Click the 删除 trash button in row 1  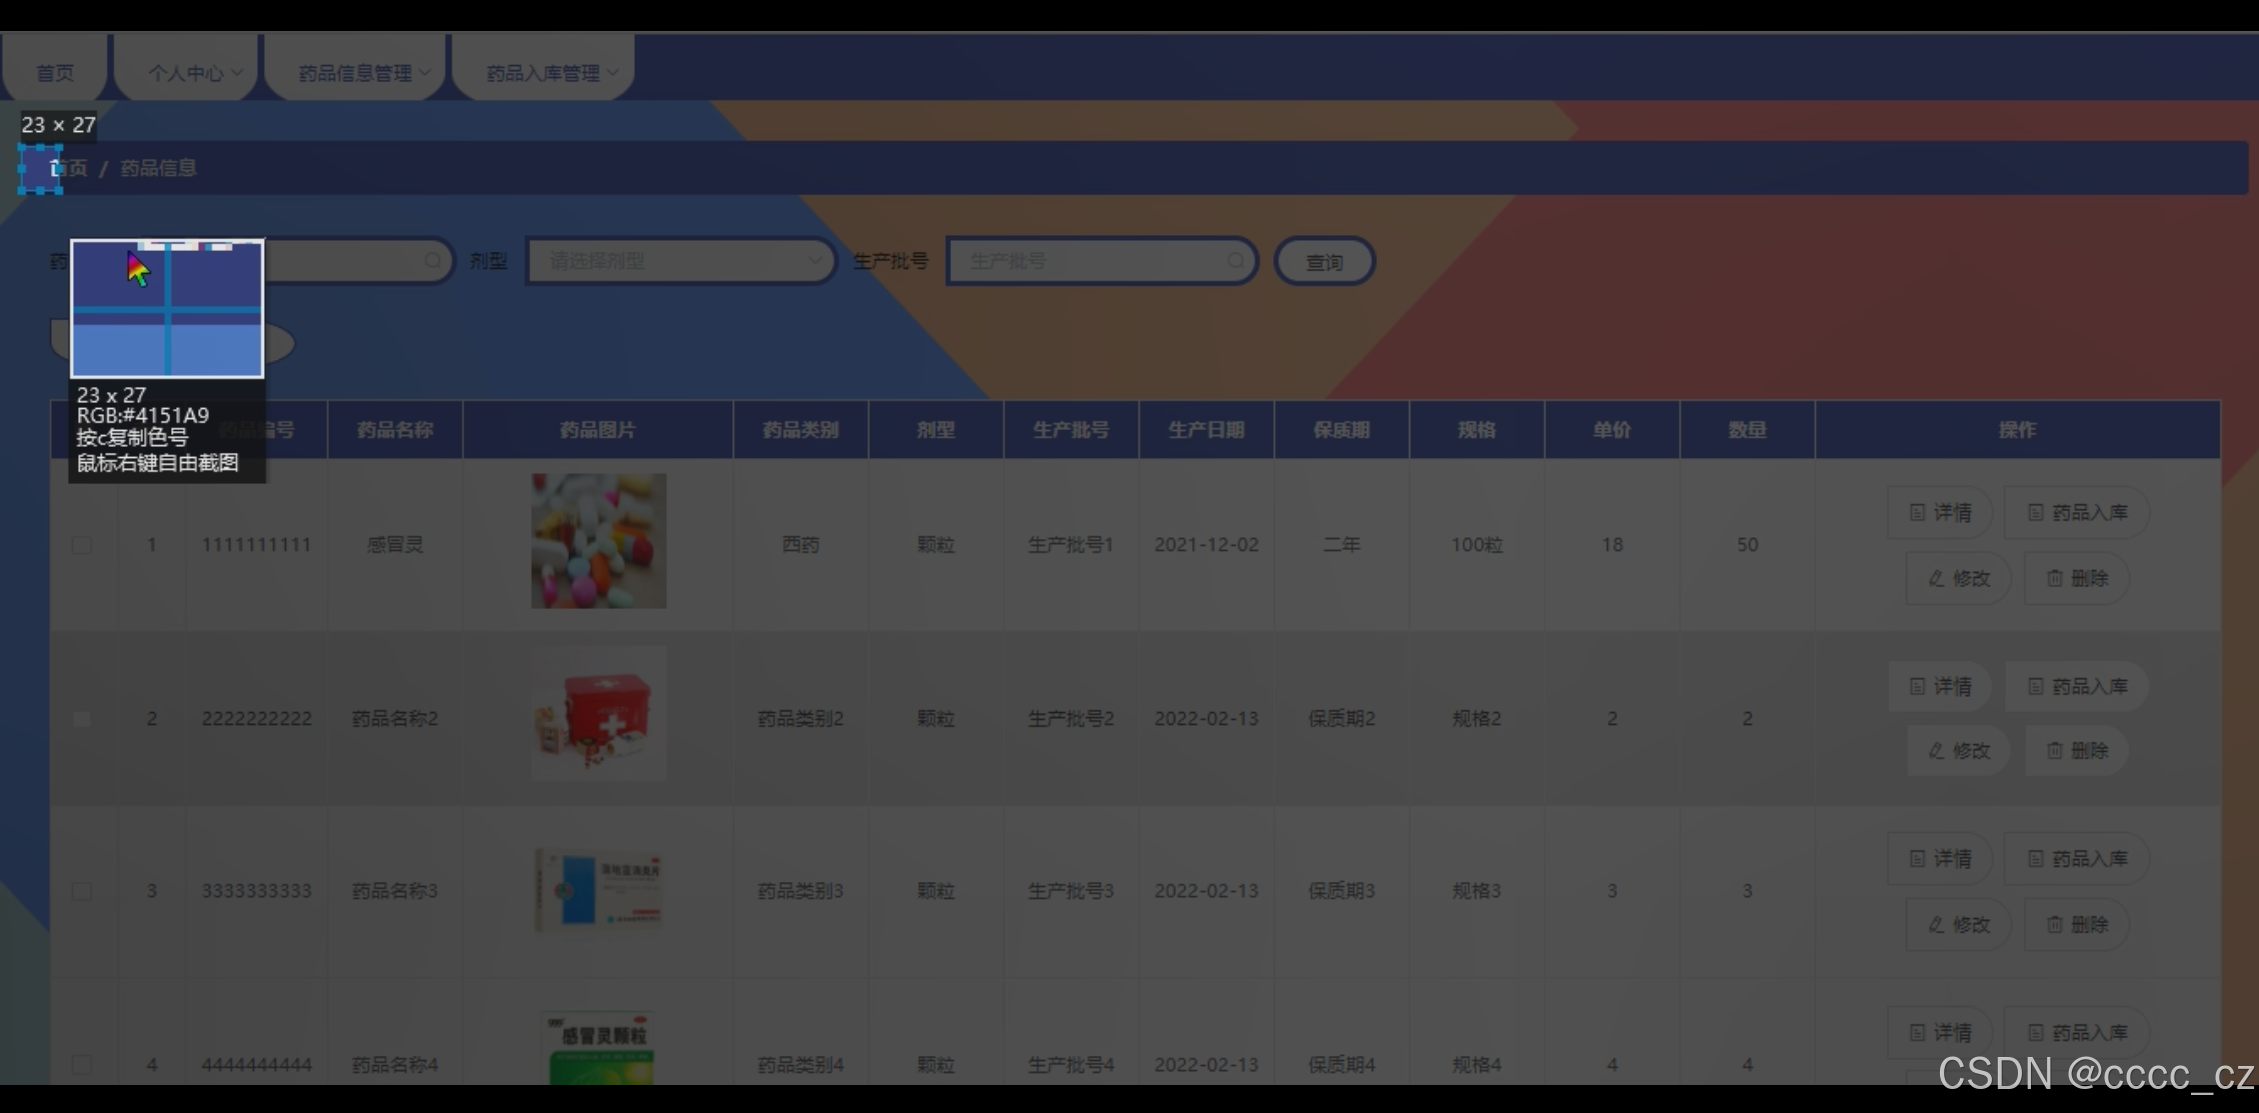click(x=2076, y=578)
